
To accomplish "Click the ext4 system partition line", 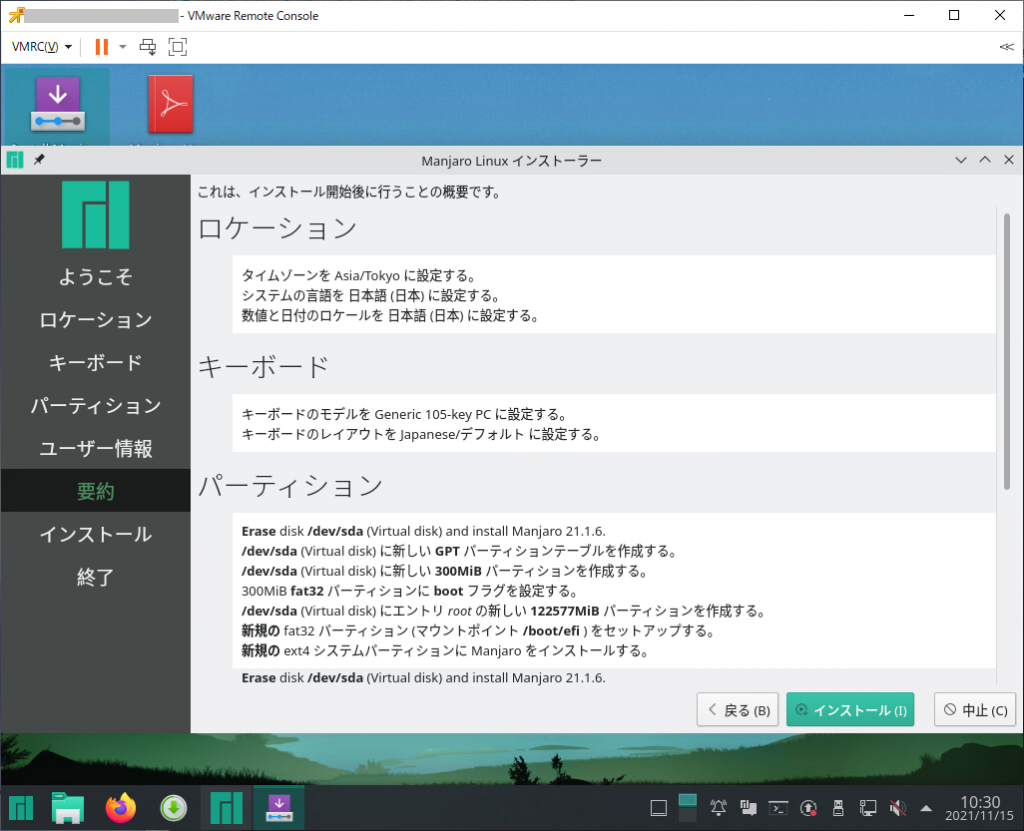I will 445,651.
